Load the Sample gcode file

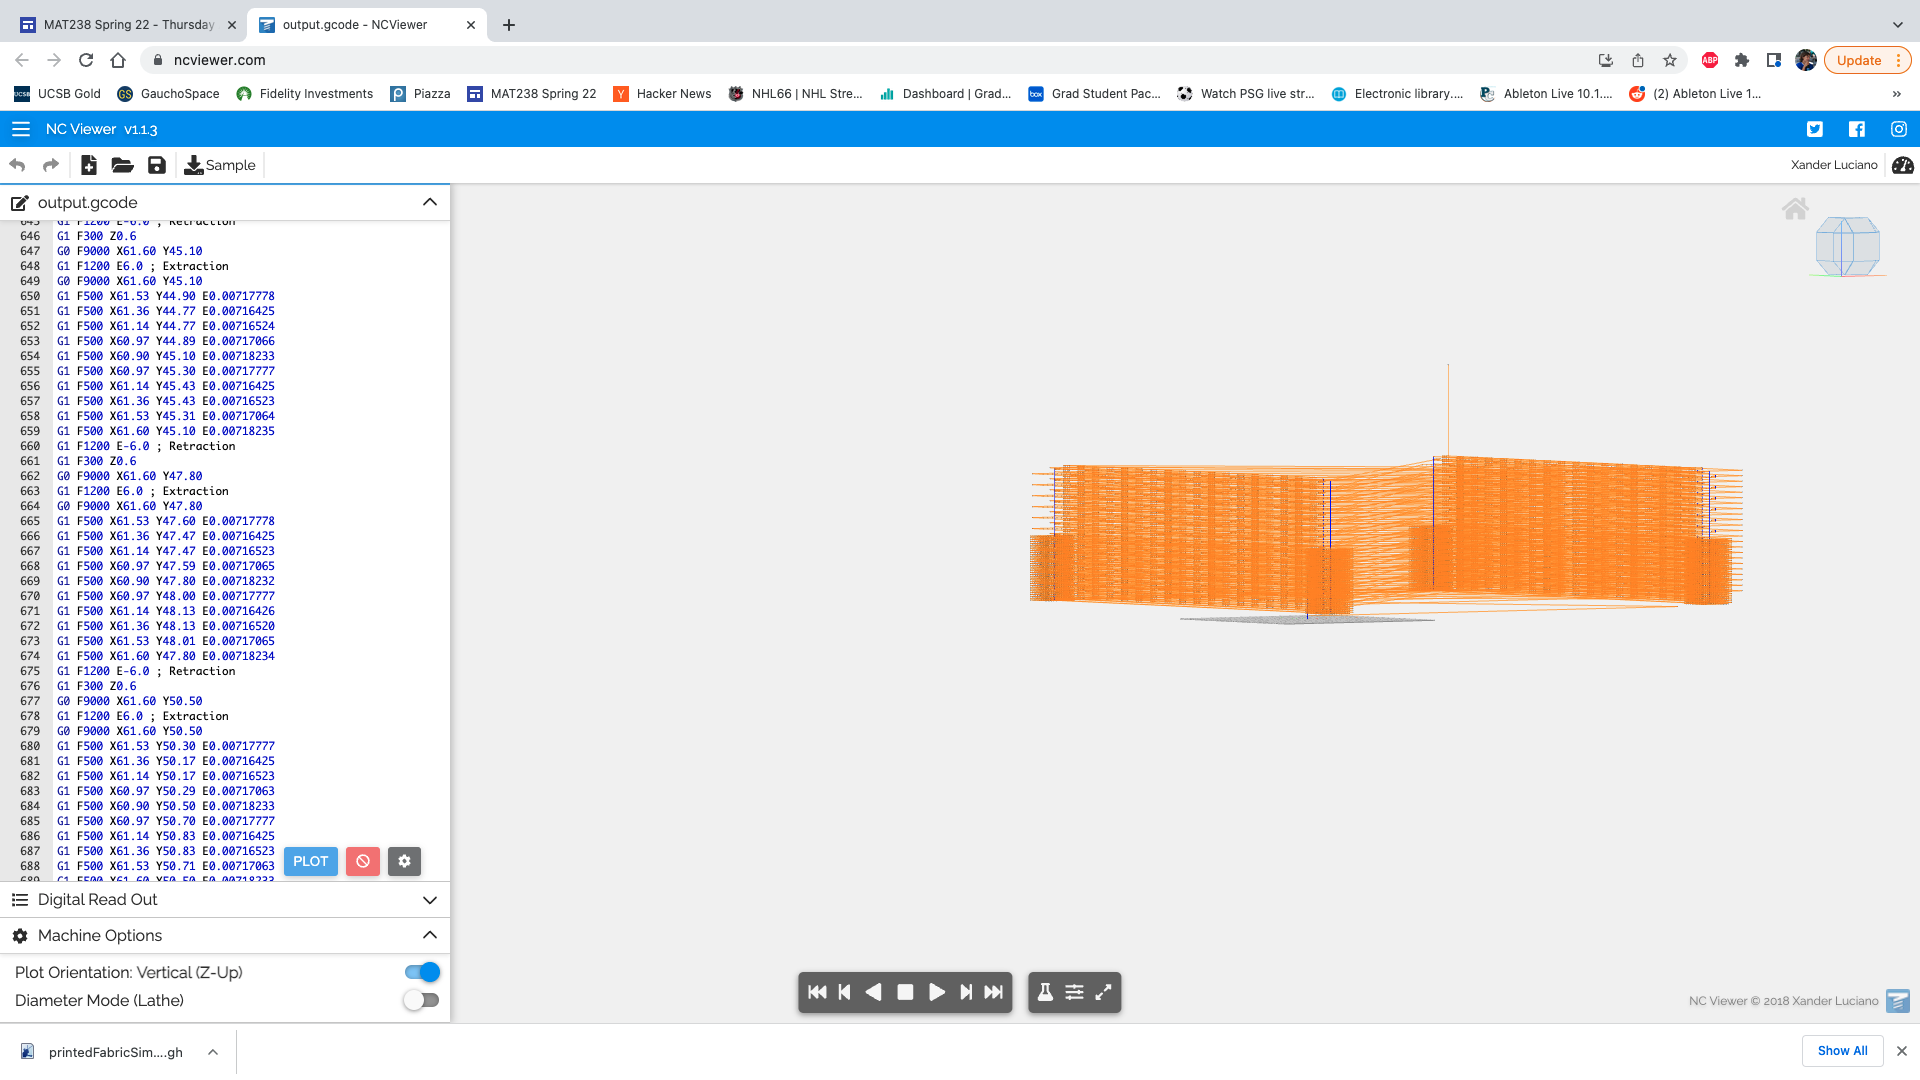pyautogui.click(x=220, y=165)
